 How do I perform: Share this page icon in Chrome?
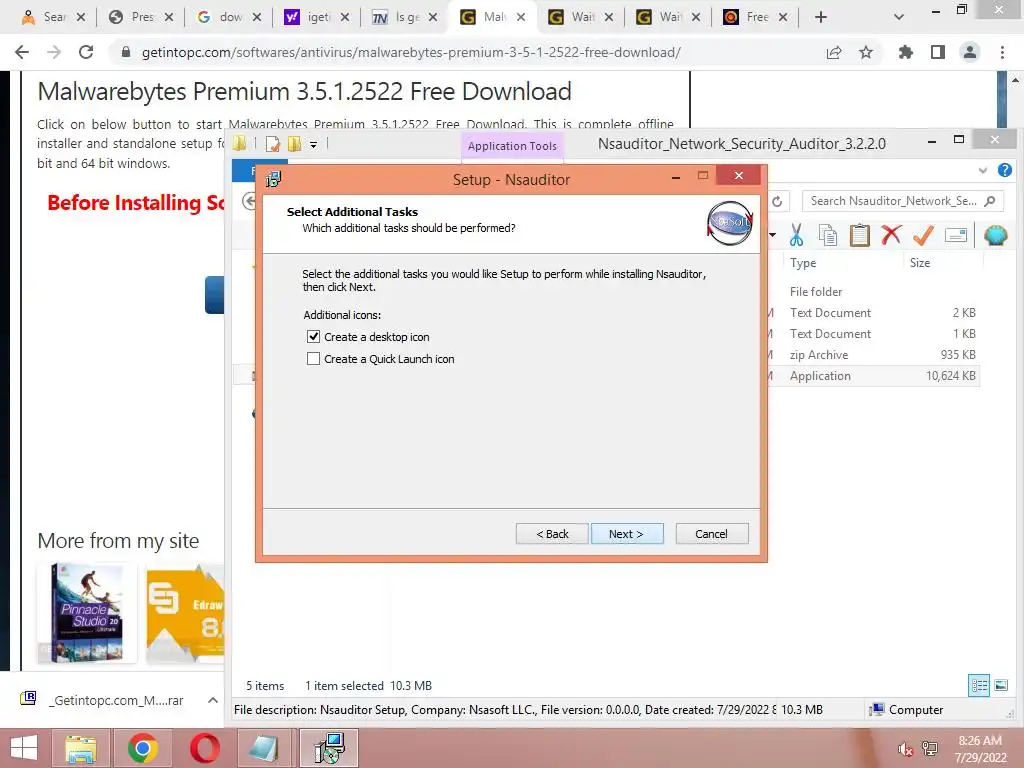(x=834, y=52)
